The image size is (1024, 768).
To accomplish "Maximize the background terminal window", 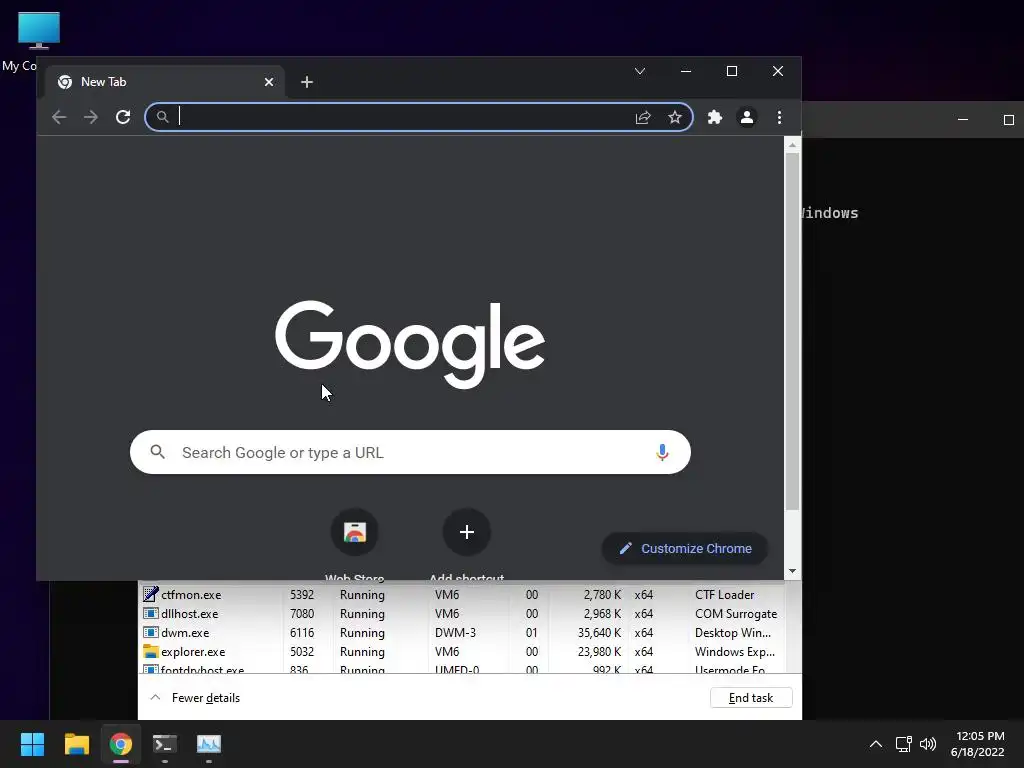I will [x=1008, y=120].
